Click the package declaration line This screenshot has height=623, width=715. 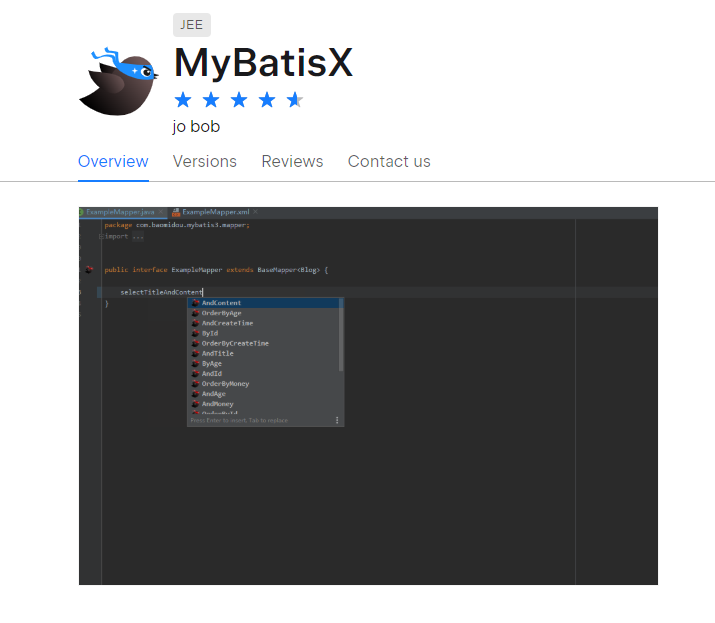point(177,225)
